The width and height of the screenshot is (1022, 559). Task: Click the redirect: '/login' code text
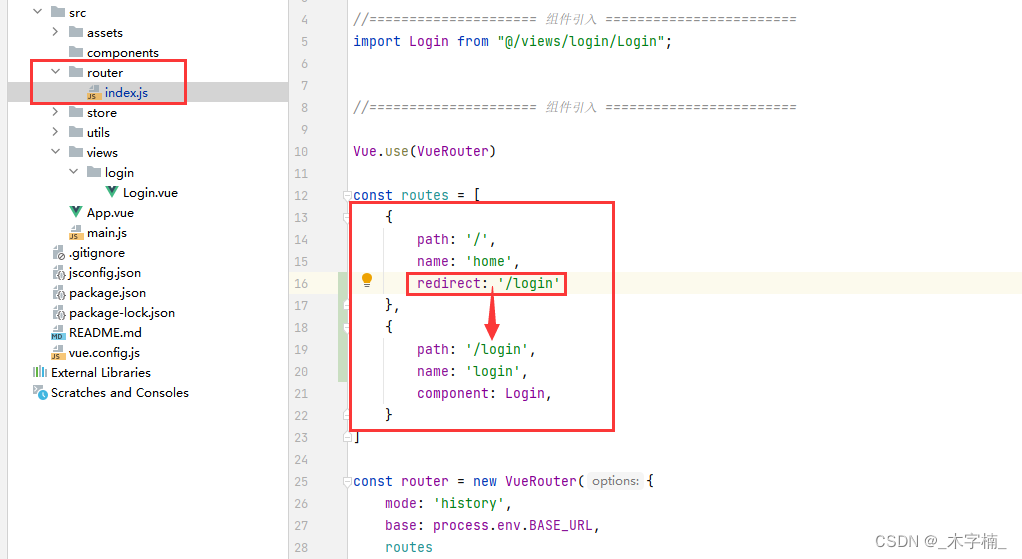click(488, 283)
